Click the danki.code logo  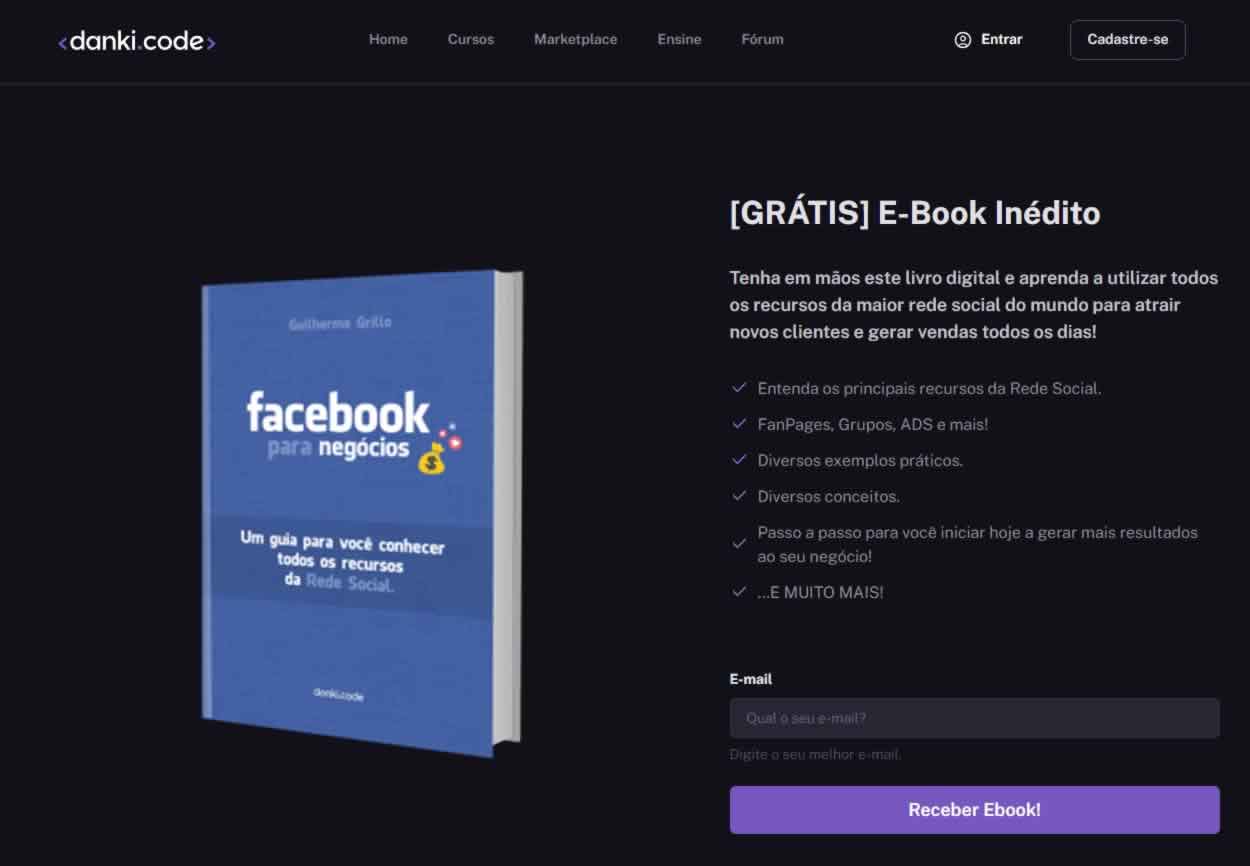[136, 40]
